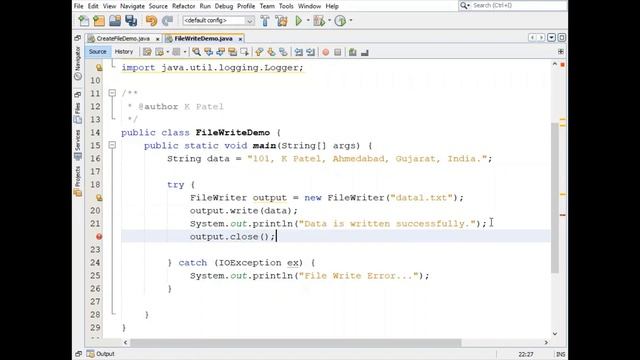640x360 pixels.
Task: Click the New File toolbar icon
Action: point(84,20)
